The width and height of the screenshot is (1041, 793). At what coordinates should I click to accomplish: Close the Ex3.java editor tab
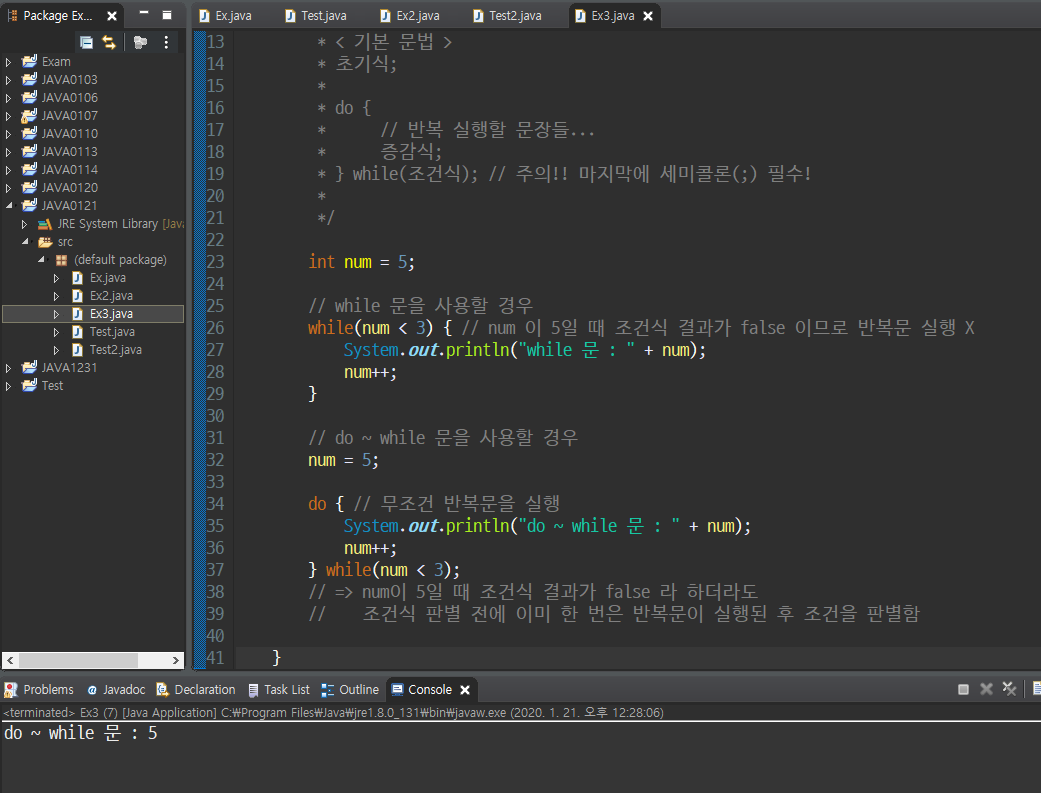(649, 16)
